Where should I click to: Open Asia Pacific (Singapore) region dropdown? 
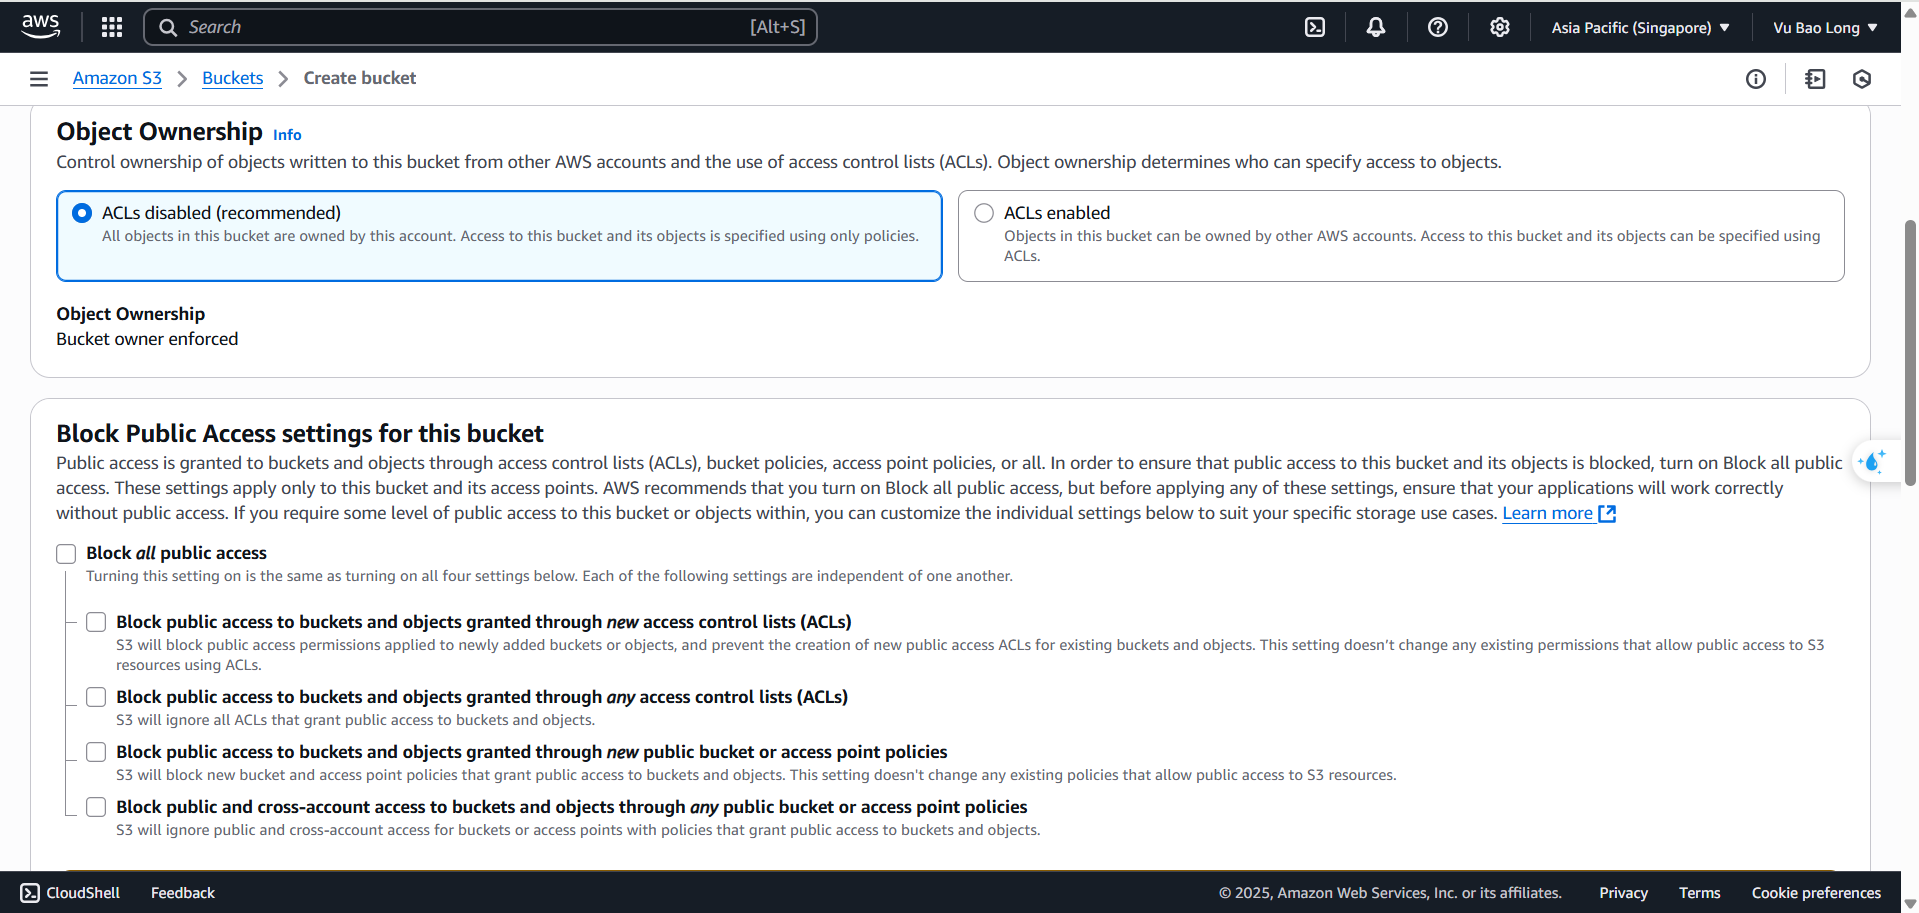pyautogui.click(x=1640, y=28)
